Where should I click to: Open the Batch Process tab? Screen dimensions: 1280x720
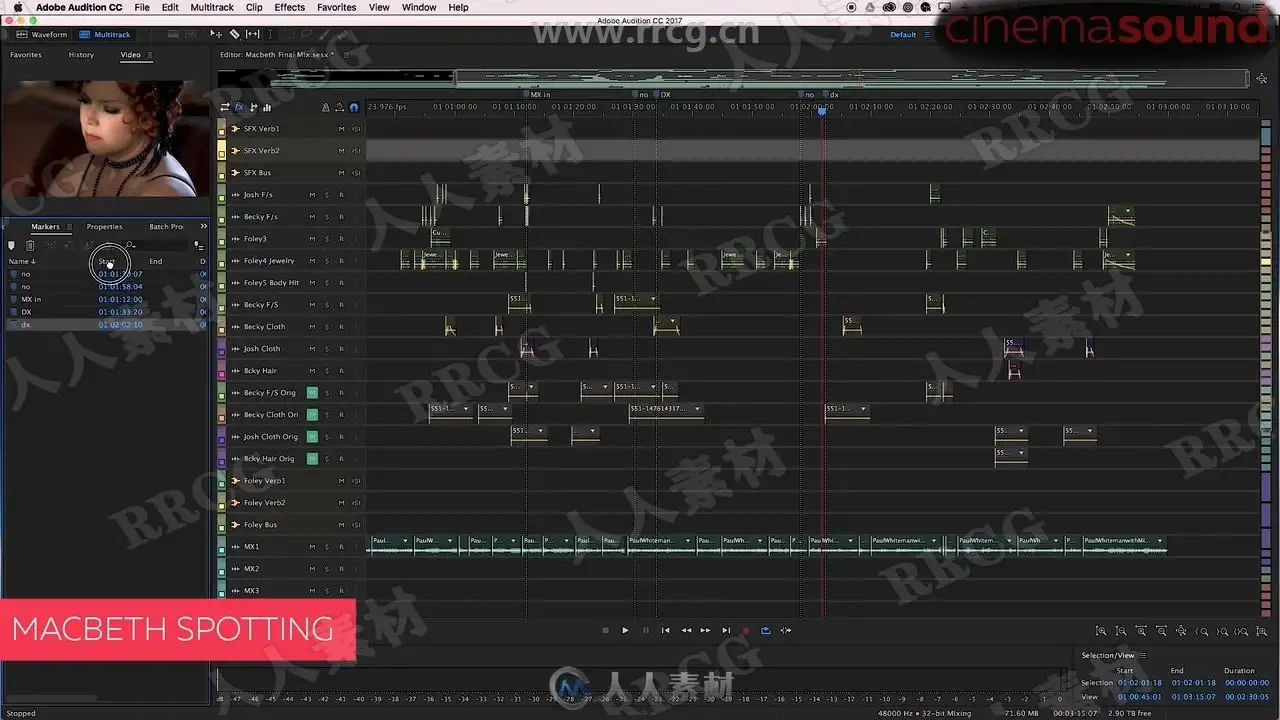[x=166, y=227]
